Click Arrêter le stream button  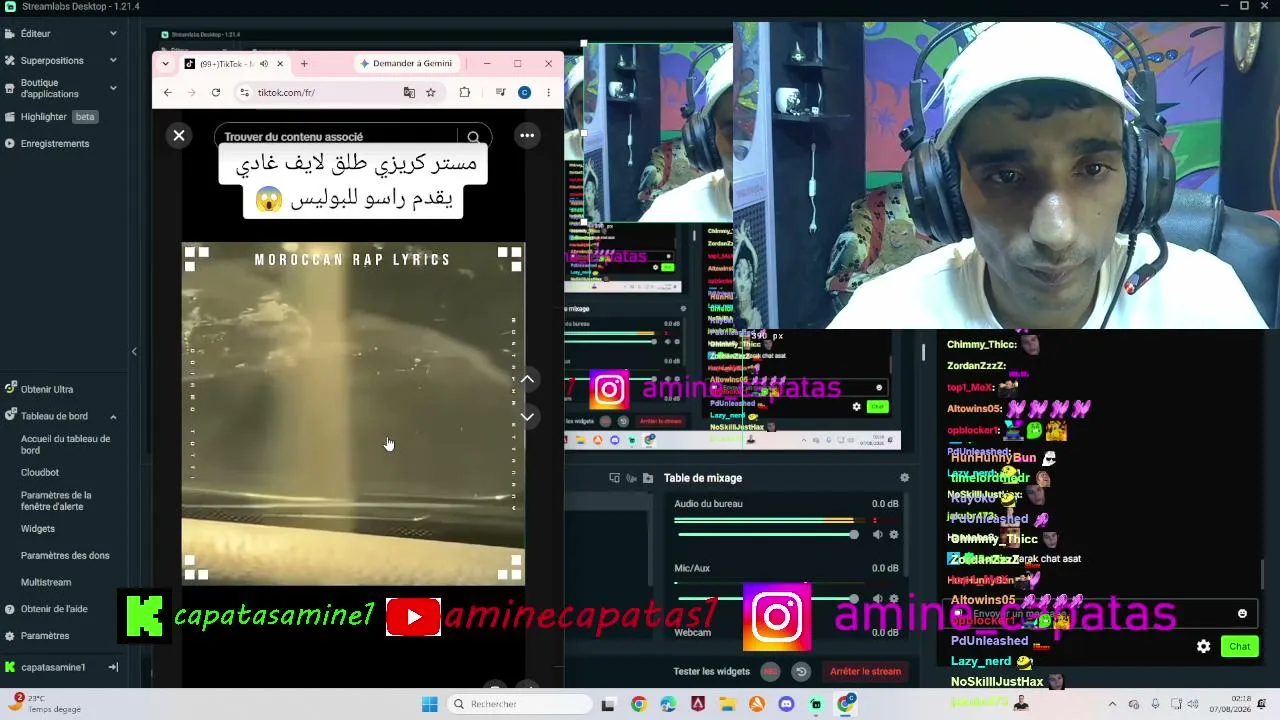pos(866,671)
